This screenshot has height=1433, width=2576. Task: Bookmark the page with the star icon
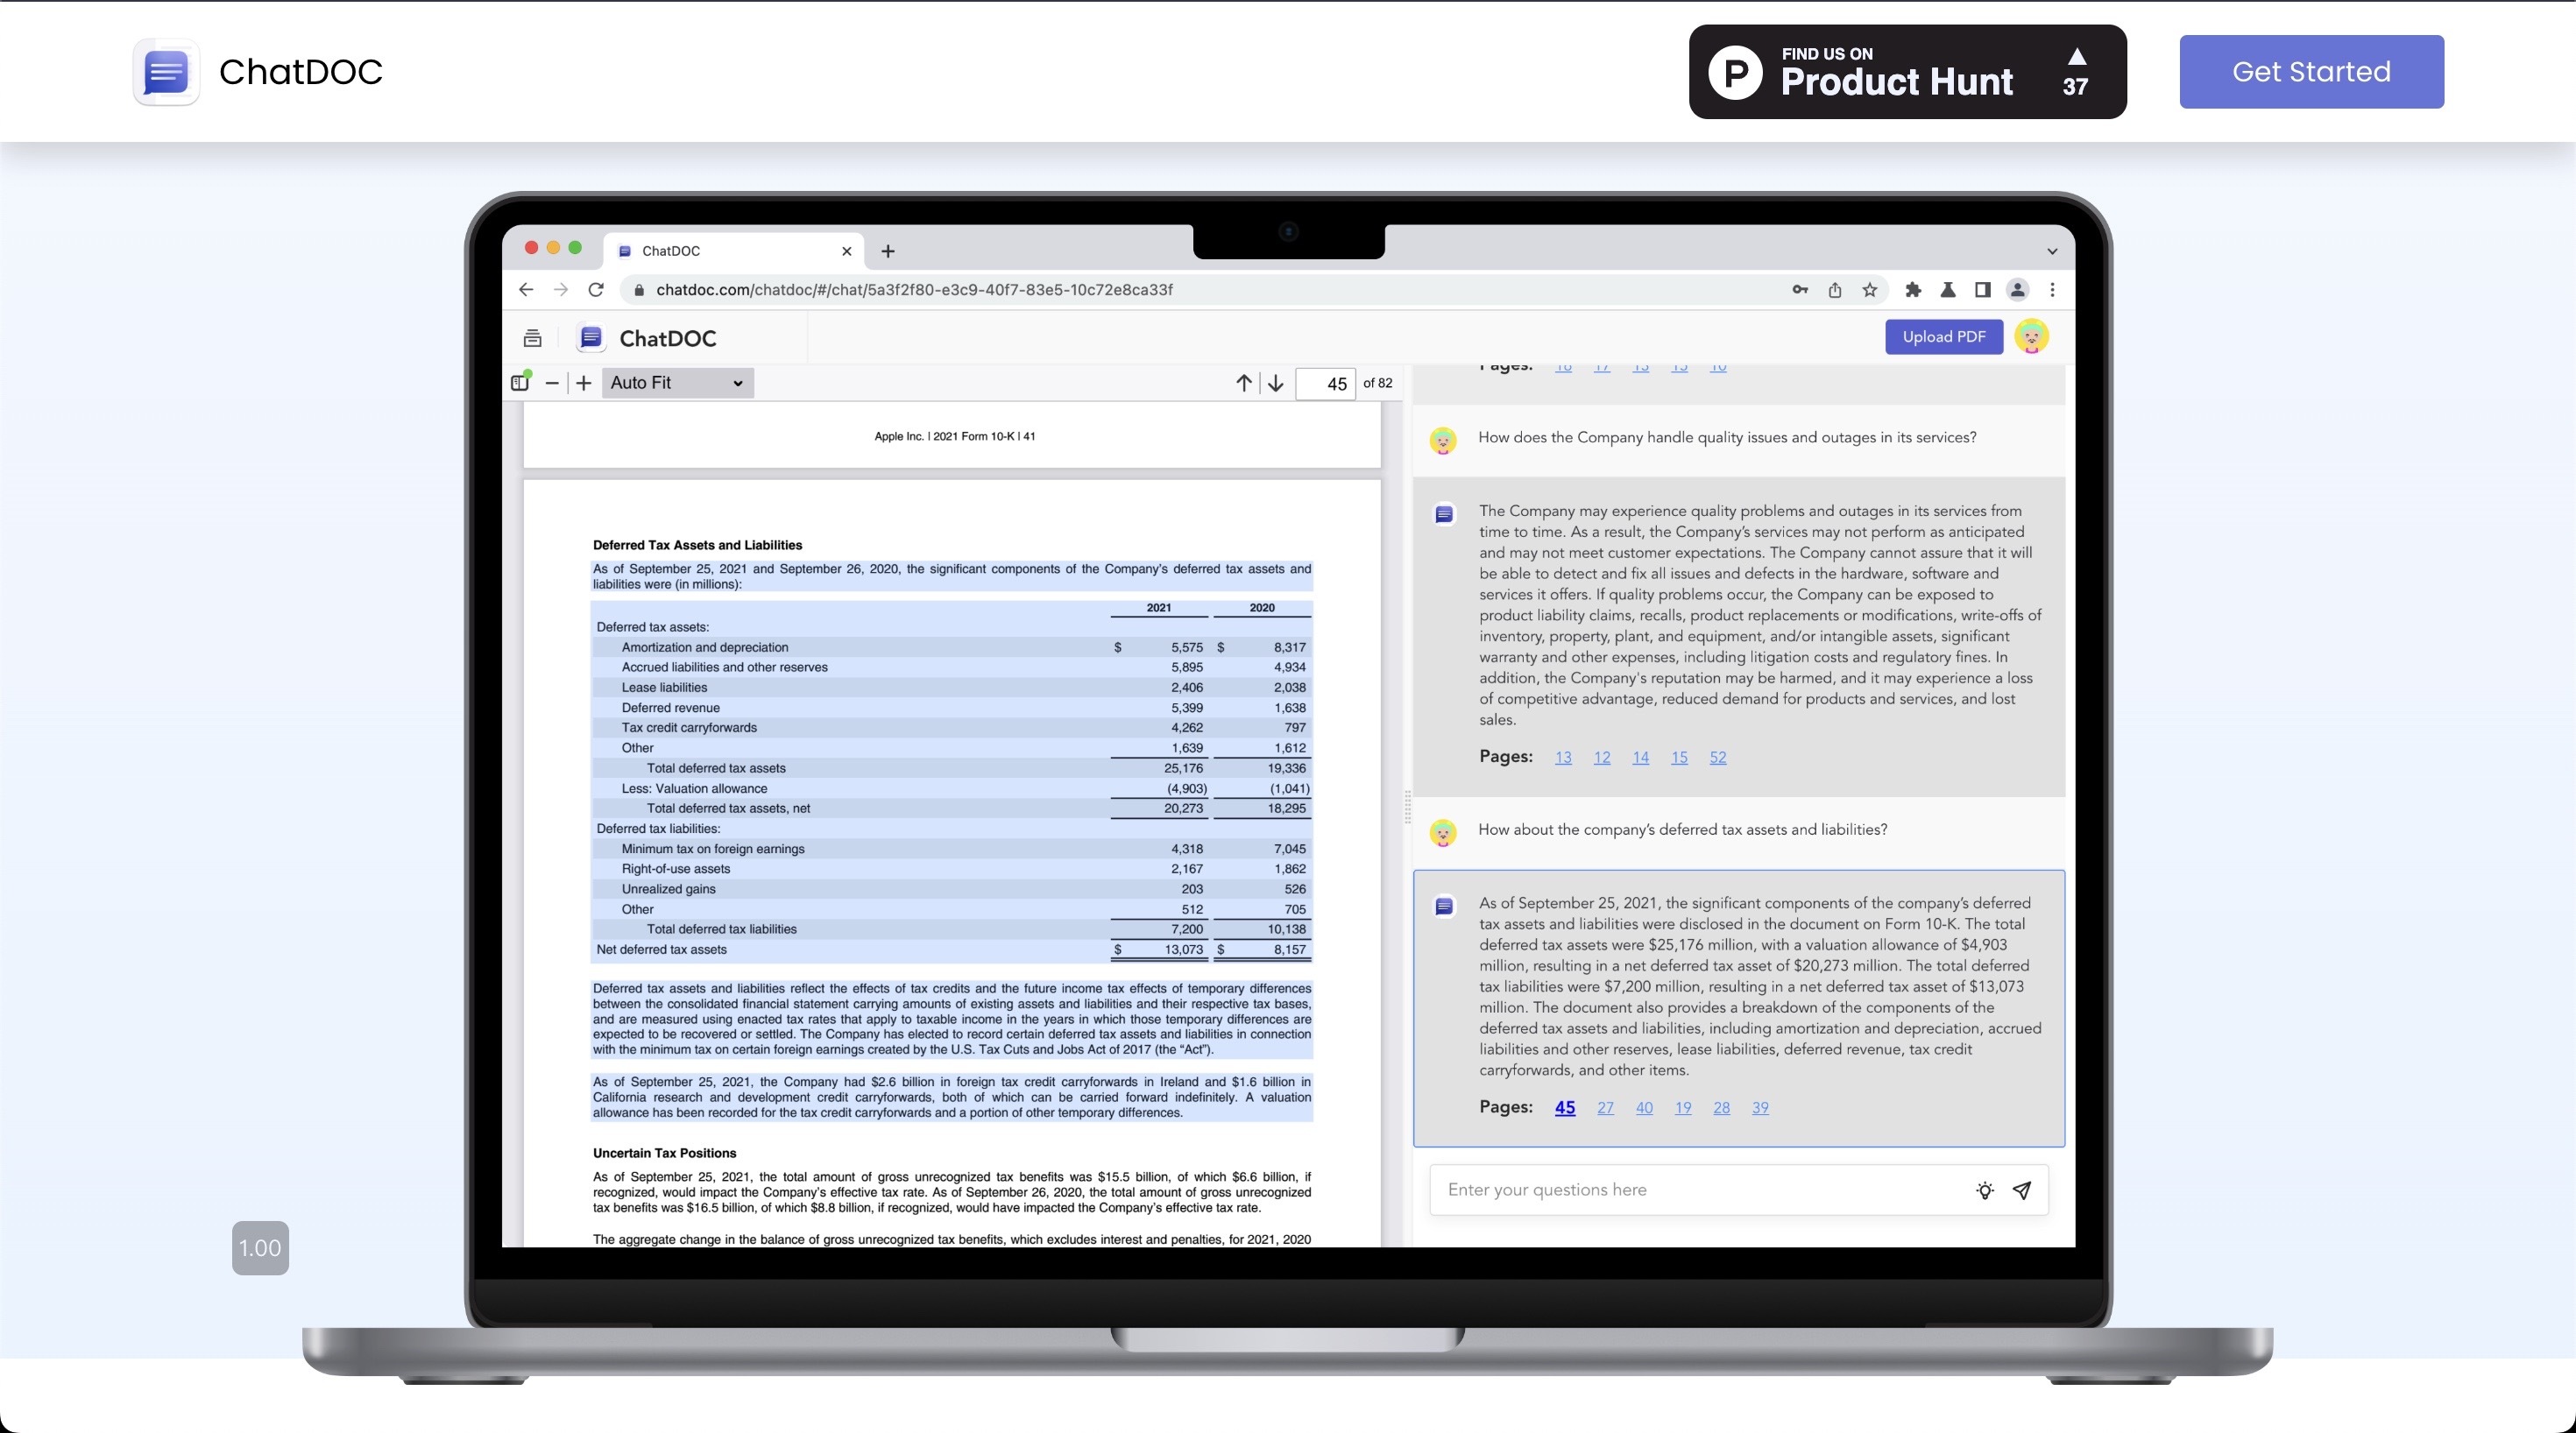(1870, 290)
